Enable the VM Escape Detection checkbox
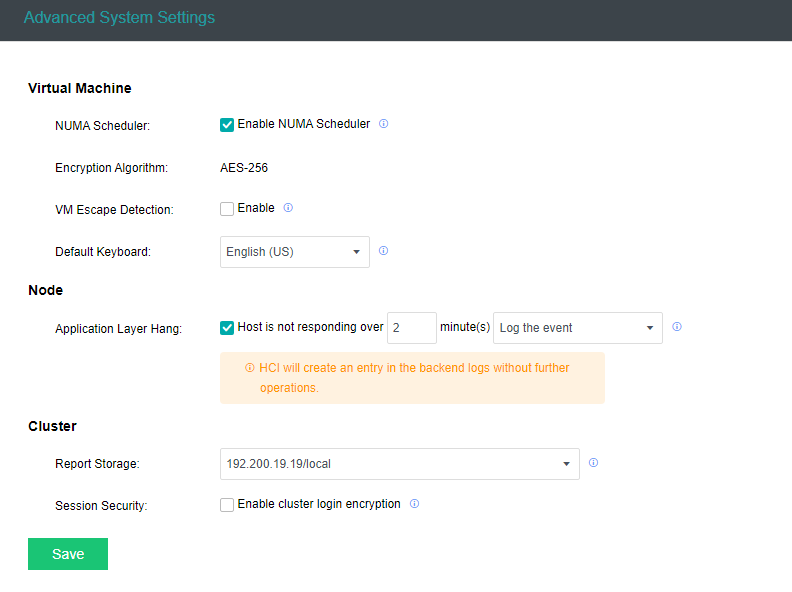792x592 pixels. point(227,209)
